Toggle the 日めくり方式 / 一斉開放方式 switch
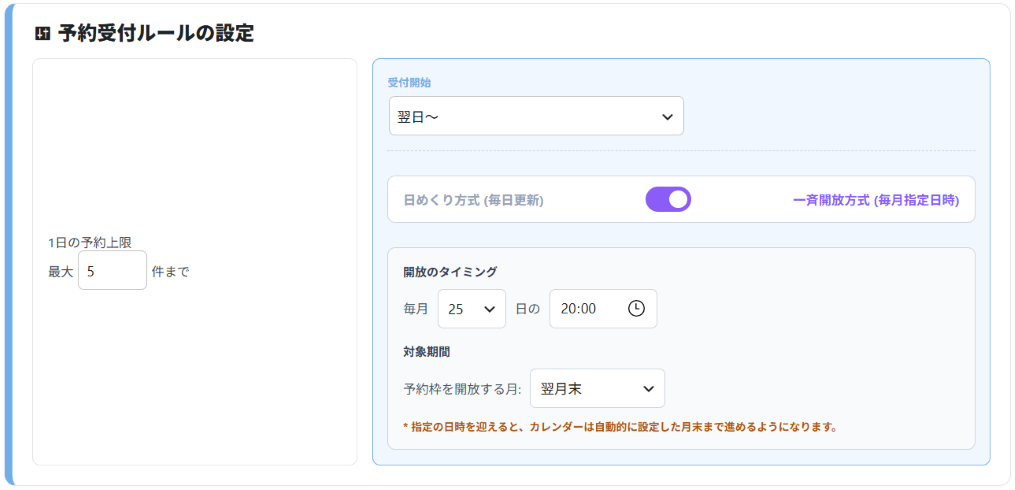The image size is (1015, 490). [x=668, y=199]
